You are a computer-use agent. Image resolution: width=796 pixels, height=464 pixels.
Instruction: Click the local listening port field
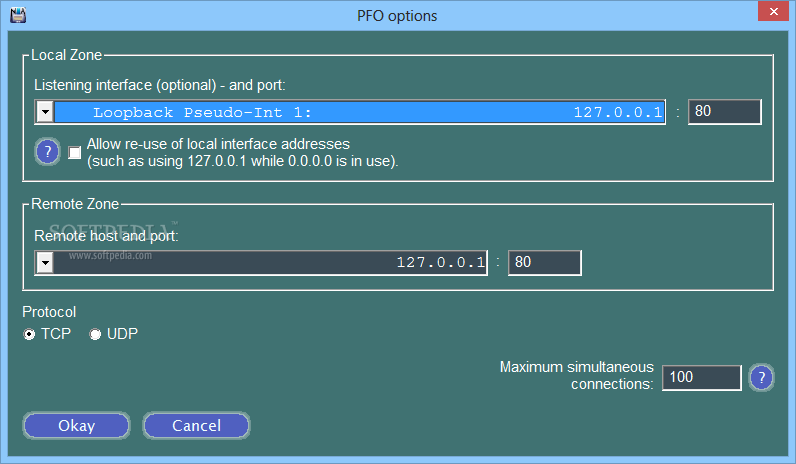tap(724, 112)
